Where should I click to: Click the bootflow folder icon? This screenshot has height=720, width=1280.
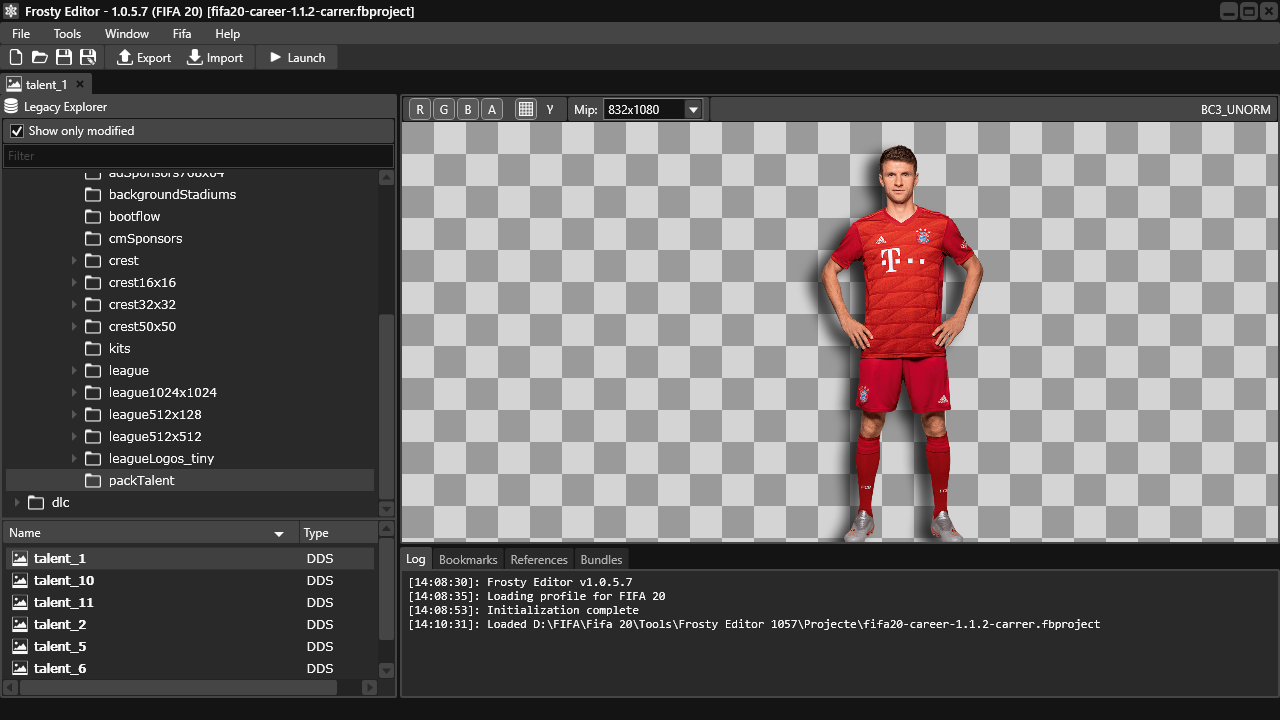coord(93,217)
